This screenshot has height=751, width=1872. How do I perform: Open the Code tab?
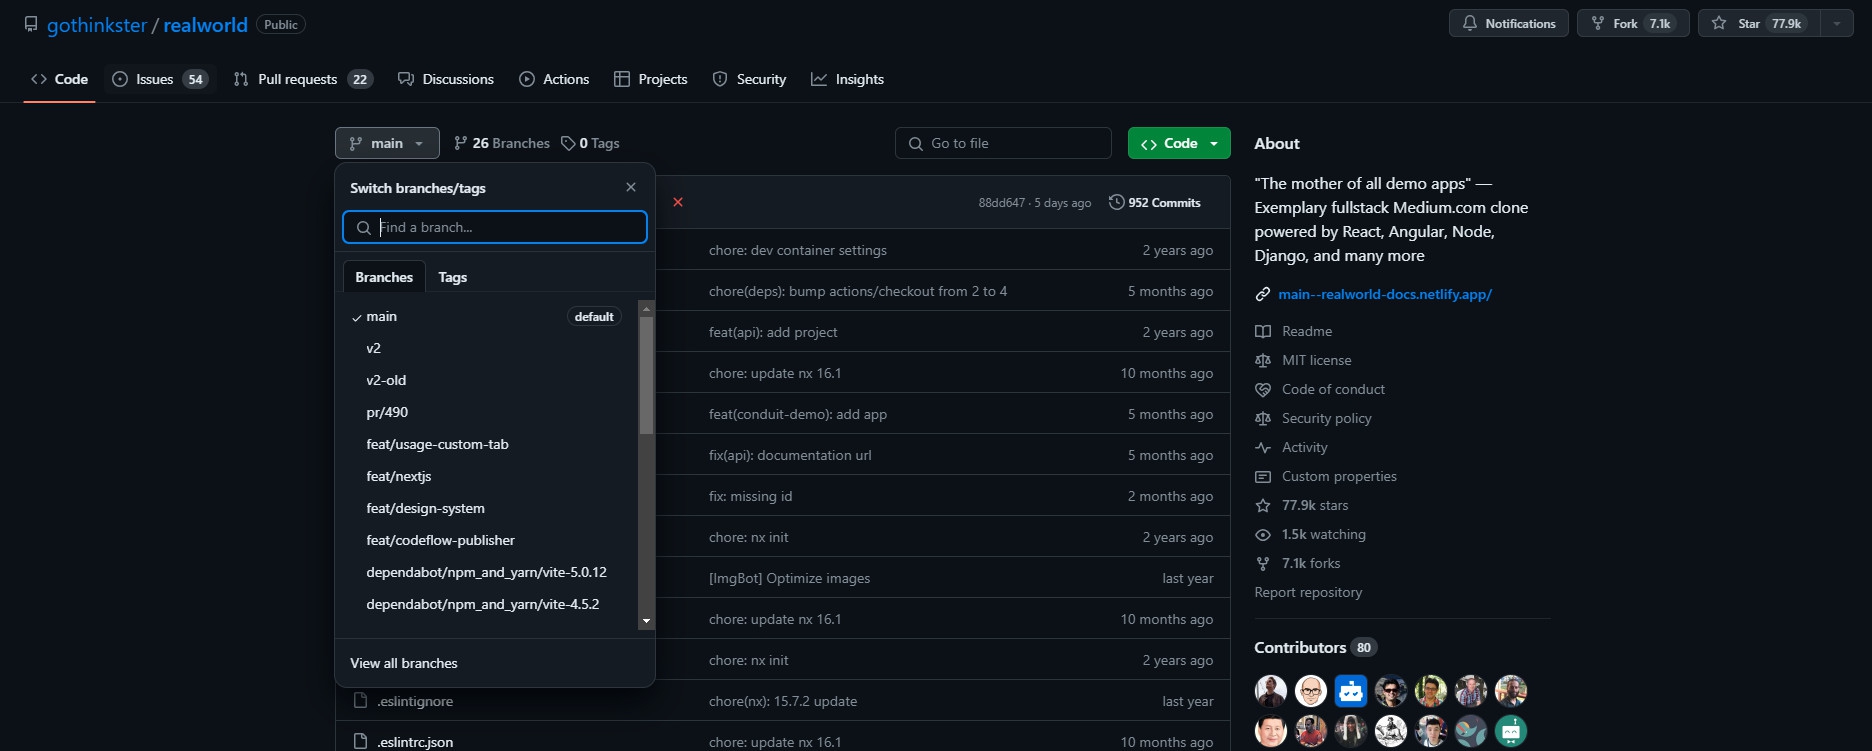60,79
